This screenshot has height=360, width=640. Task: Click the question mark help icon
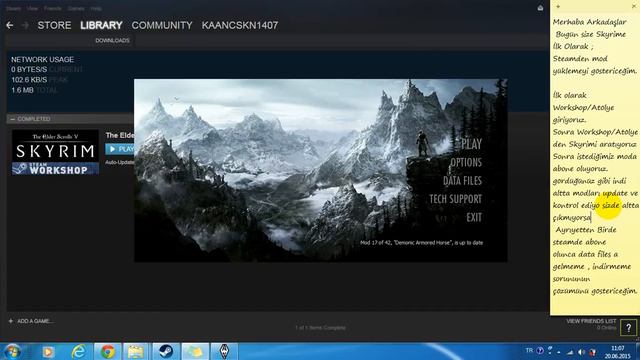629,327
